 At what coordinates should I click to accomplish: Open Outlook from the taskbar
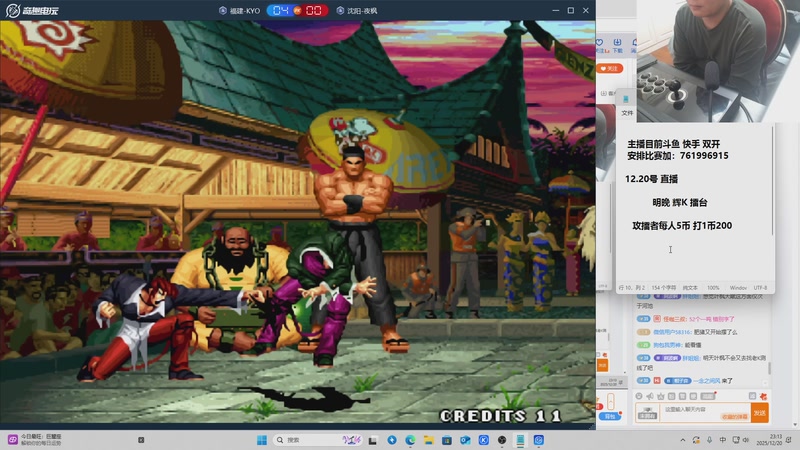[465, 440]
